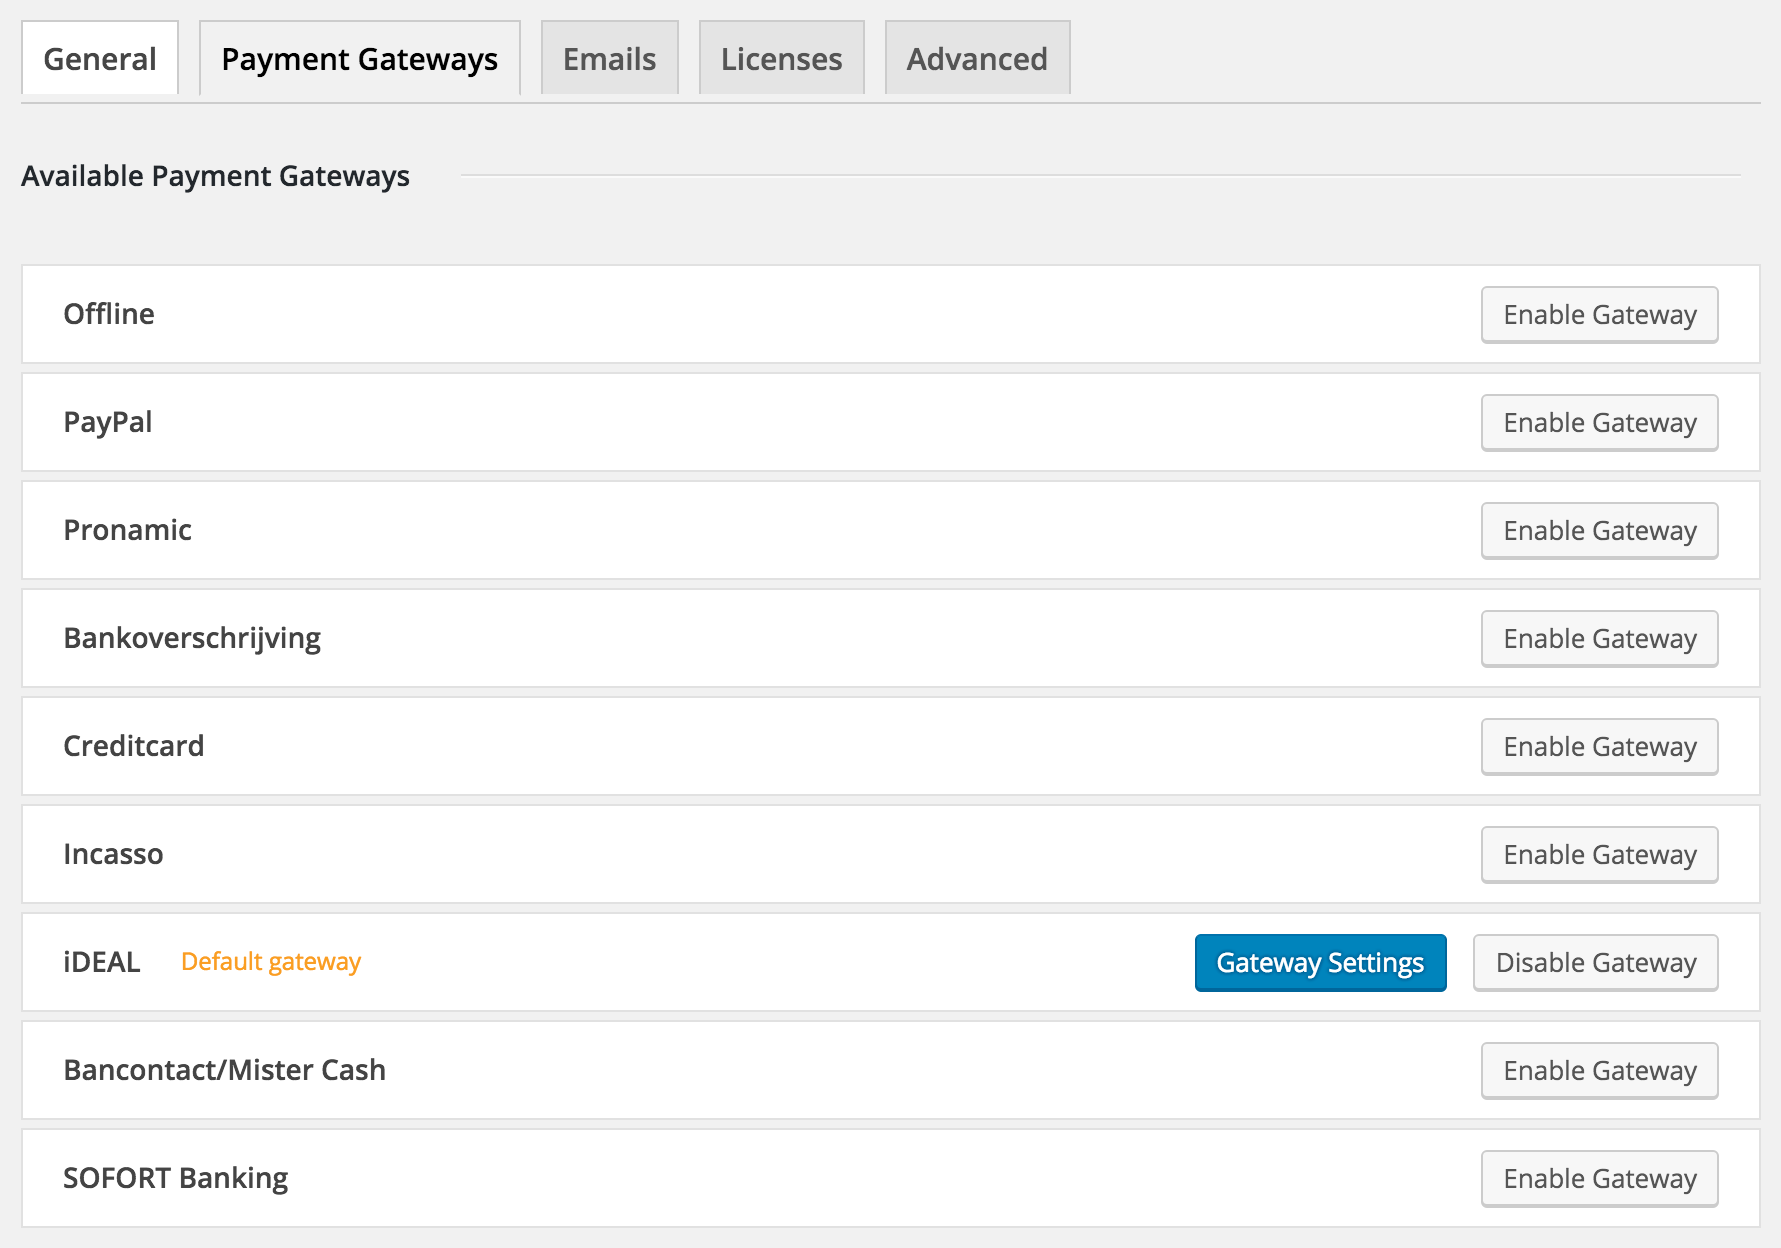Screen dimensions: 1781x1248
Task: Click the SOFORT Banking gateway name
Action: (x=175, y=1178)
